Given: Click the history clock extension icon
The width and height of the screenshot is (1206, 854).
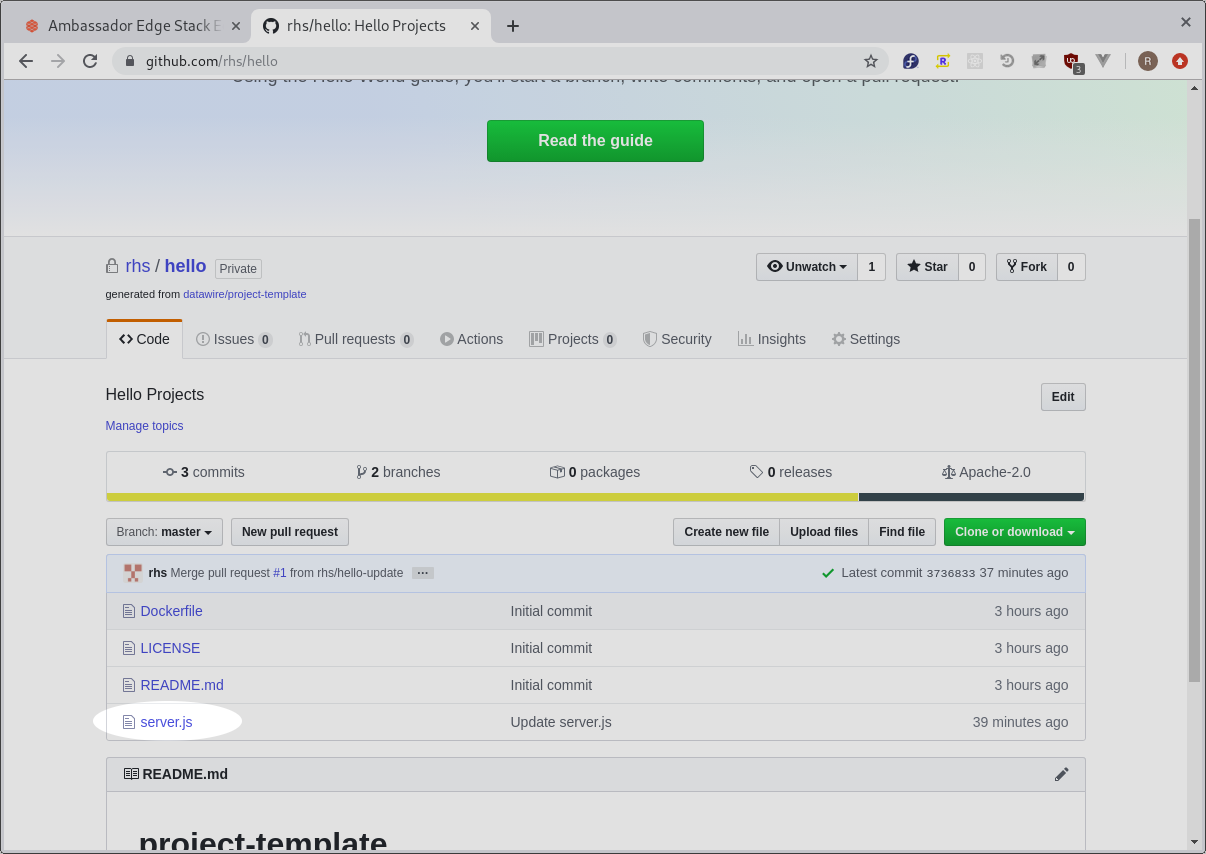Looking at the screenshot, I should coord(1007,61).
